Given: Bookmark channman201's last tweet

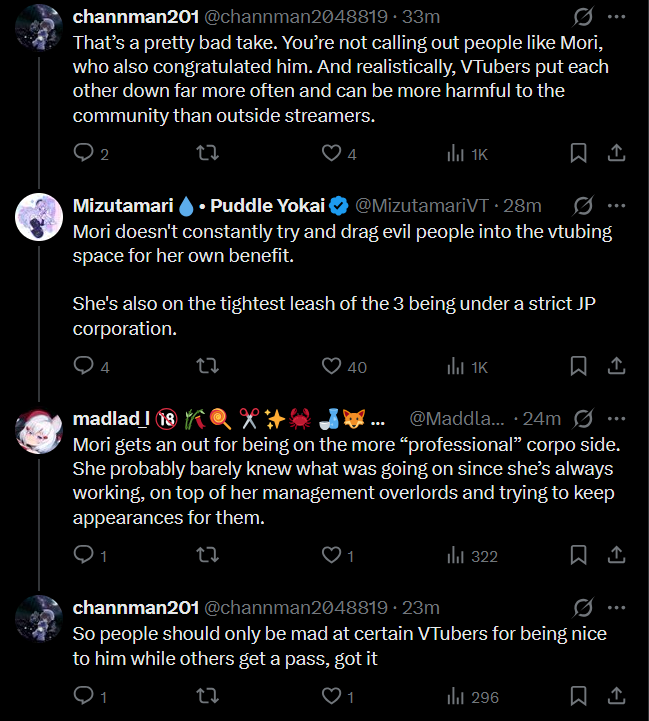Looking at the screenshot, I should 578,695.
